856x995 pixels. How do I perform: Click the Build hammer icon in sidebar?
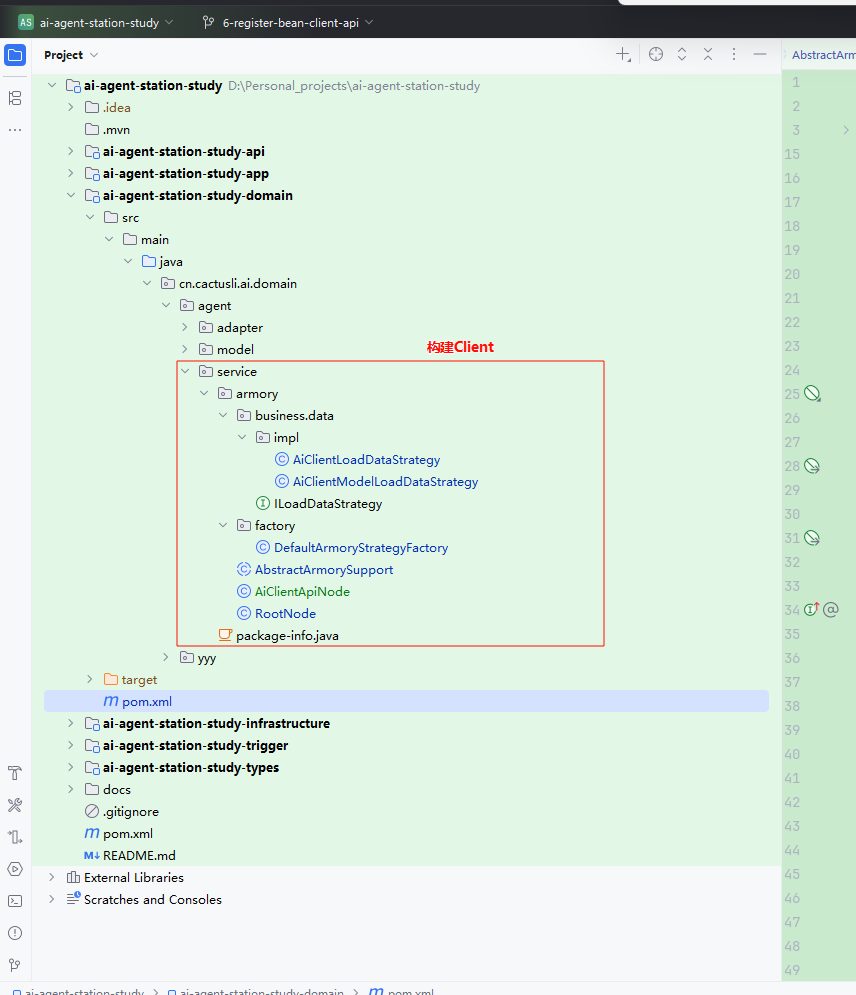(x=15, y=773)
